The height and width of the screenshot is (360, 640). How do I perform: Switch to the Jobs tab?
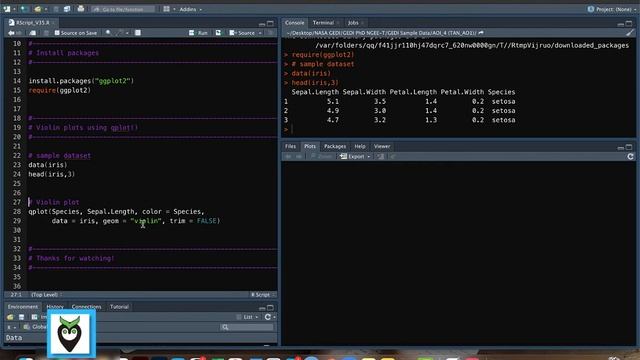353,23
